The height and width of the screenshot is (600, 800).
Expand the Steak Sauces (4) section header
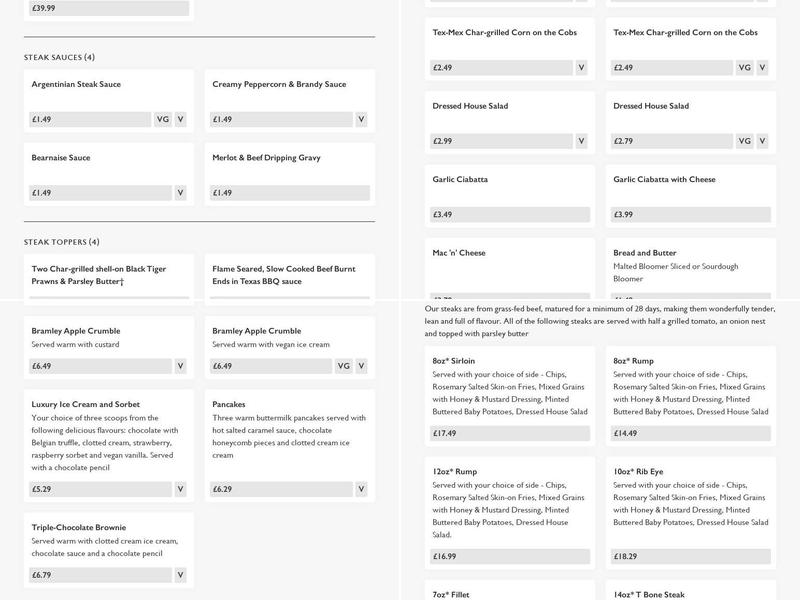60,57
